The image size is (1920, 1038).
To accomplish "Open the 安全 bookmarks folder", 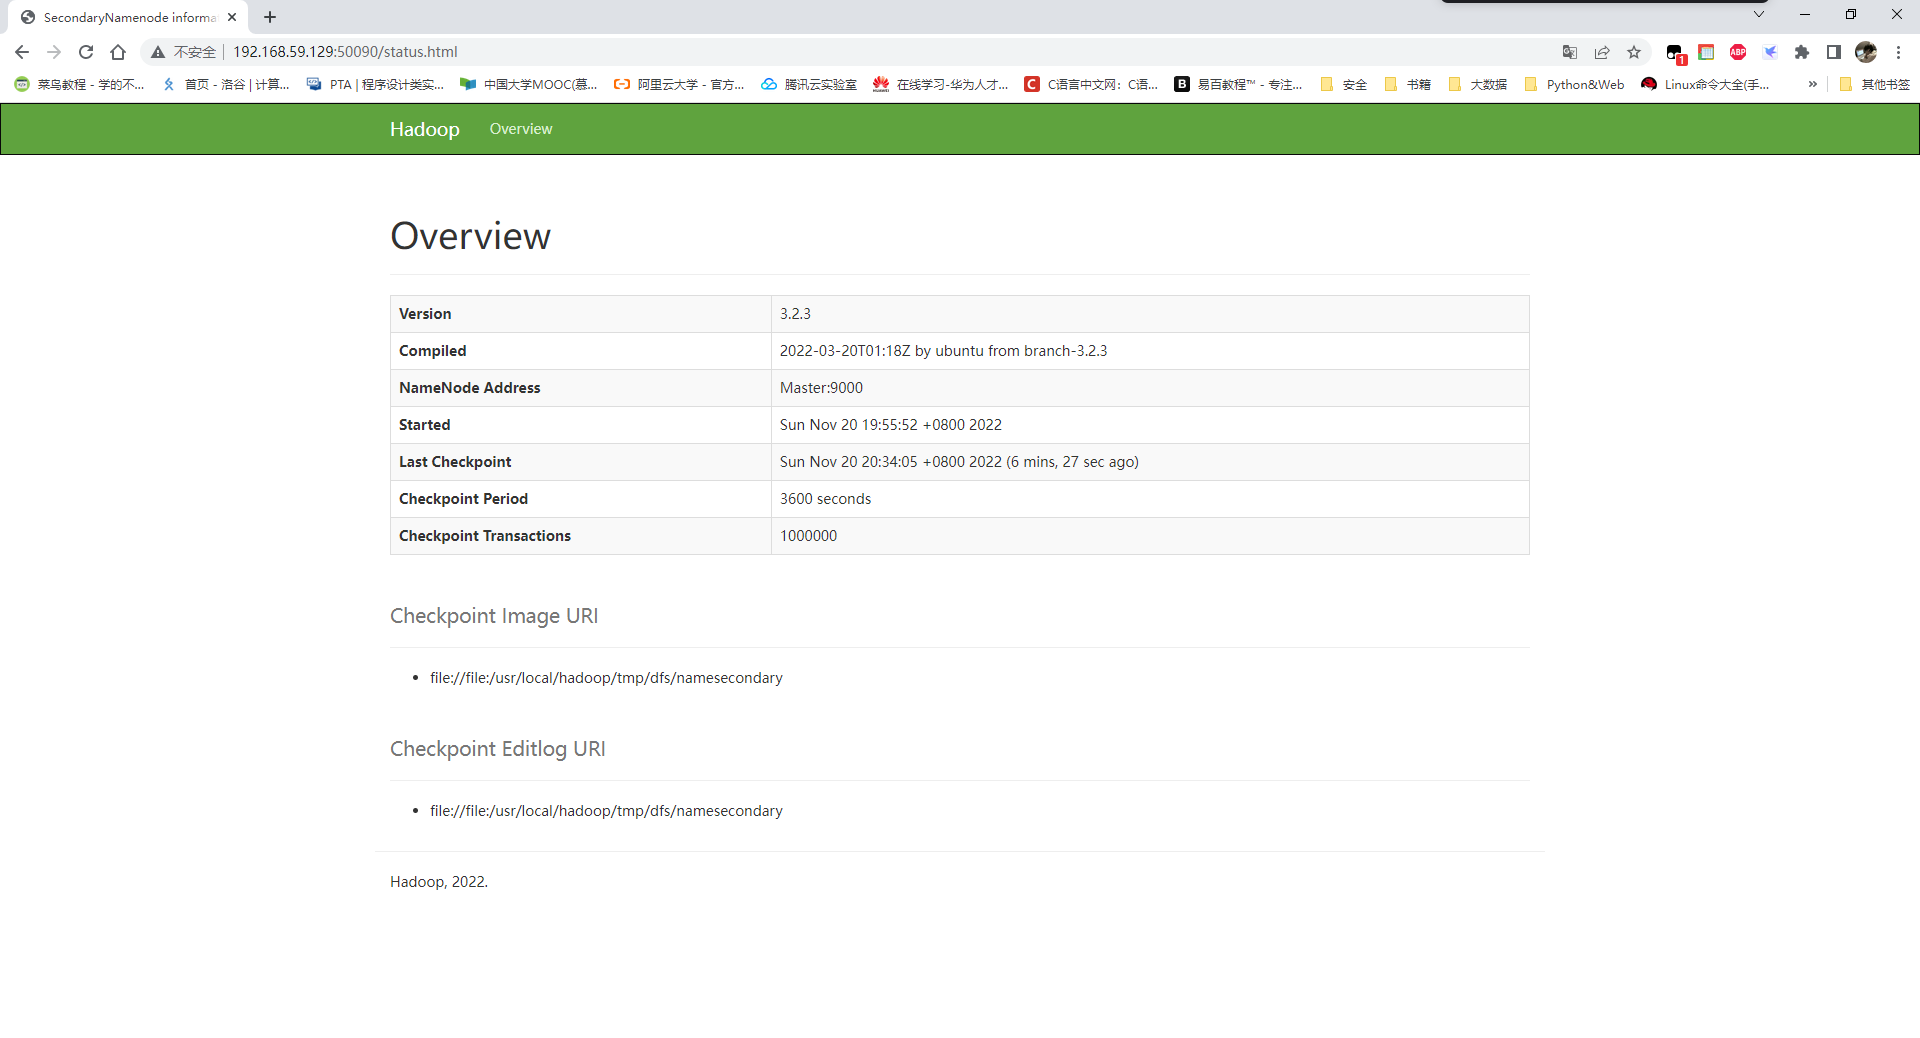I will tap(1343, 84).
